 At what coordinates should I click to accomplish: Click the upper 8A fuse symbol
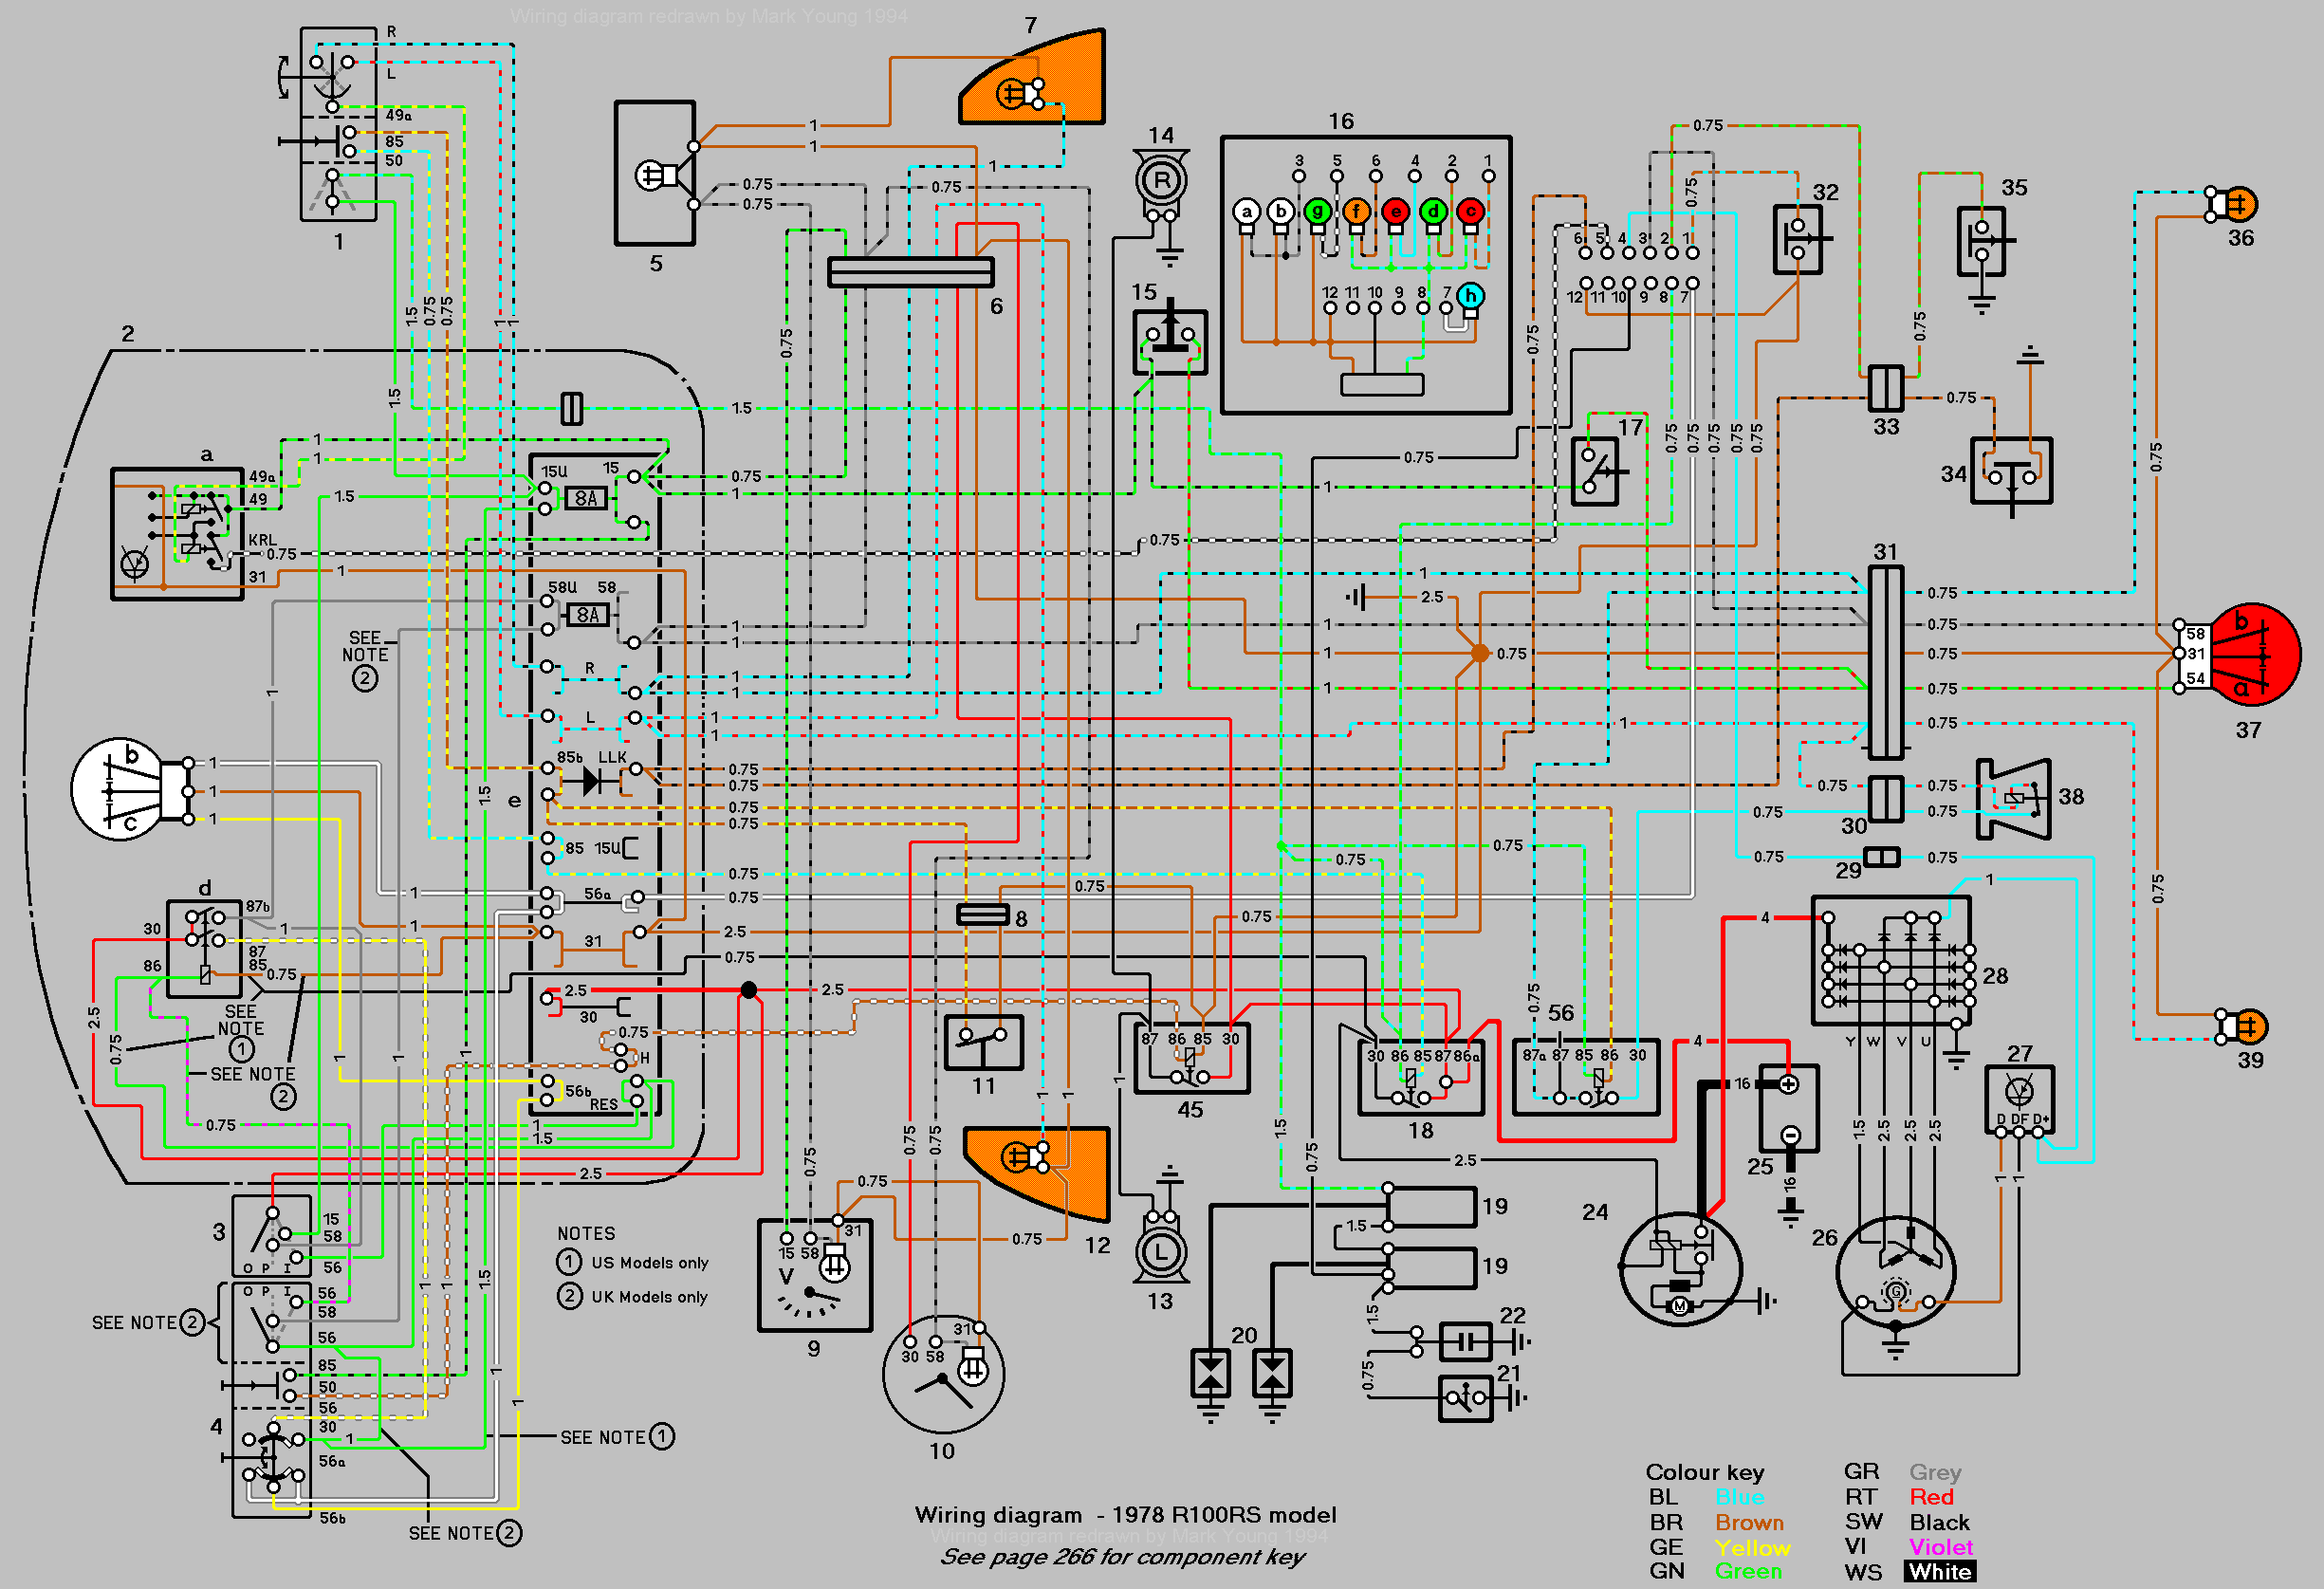tap(586, 498)
